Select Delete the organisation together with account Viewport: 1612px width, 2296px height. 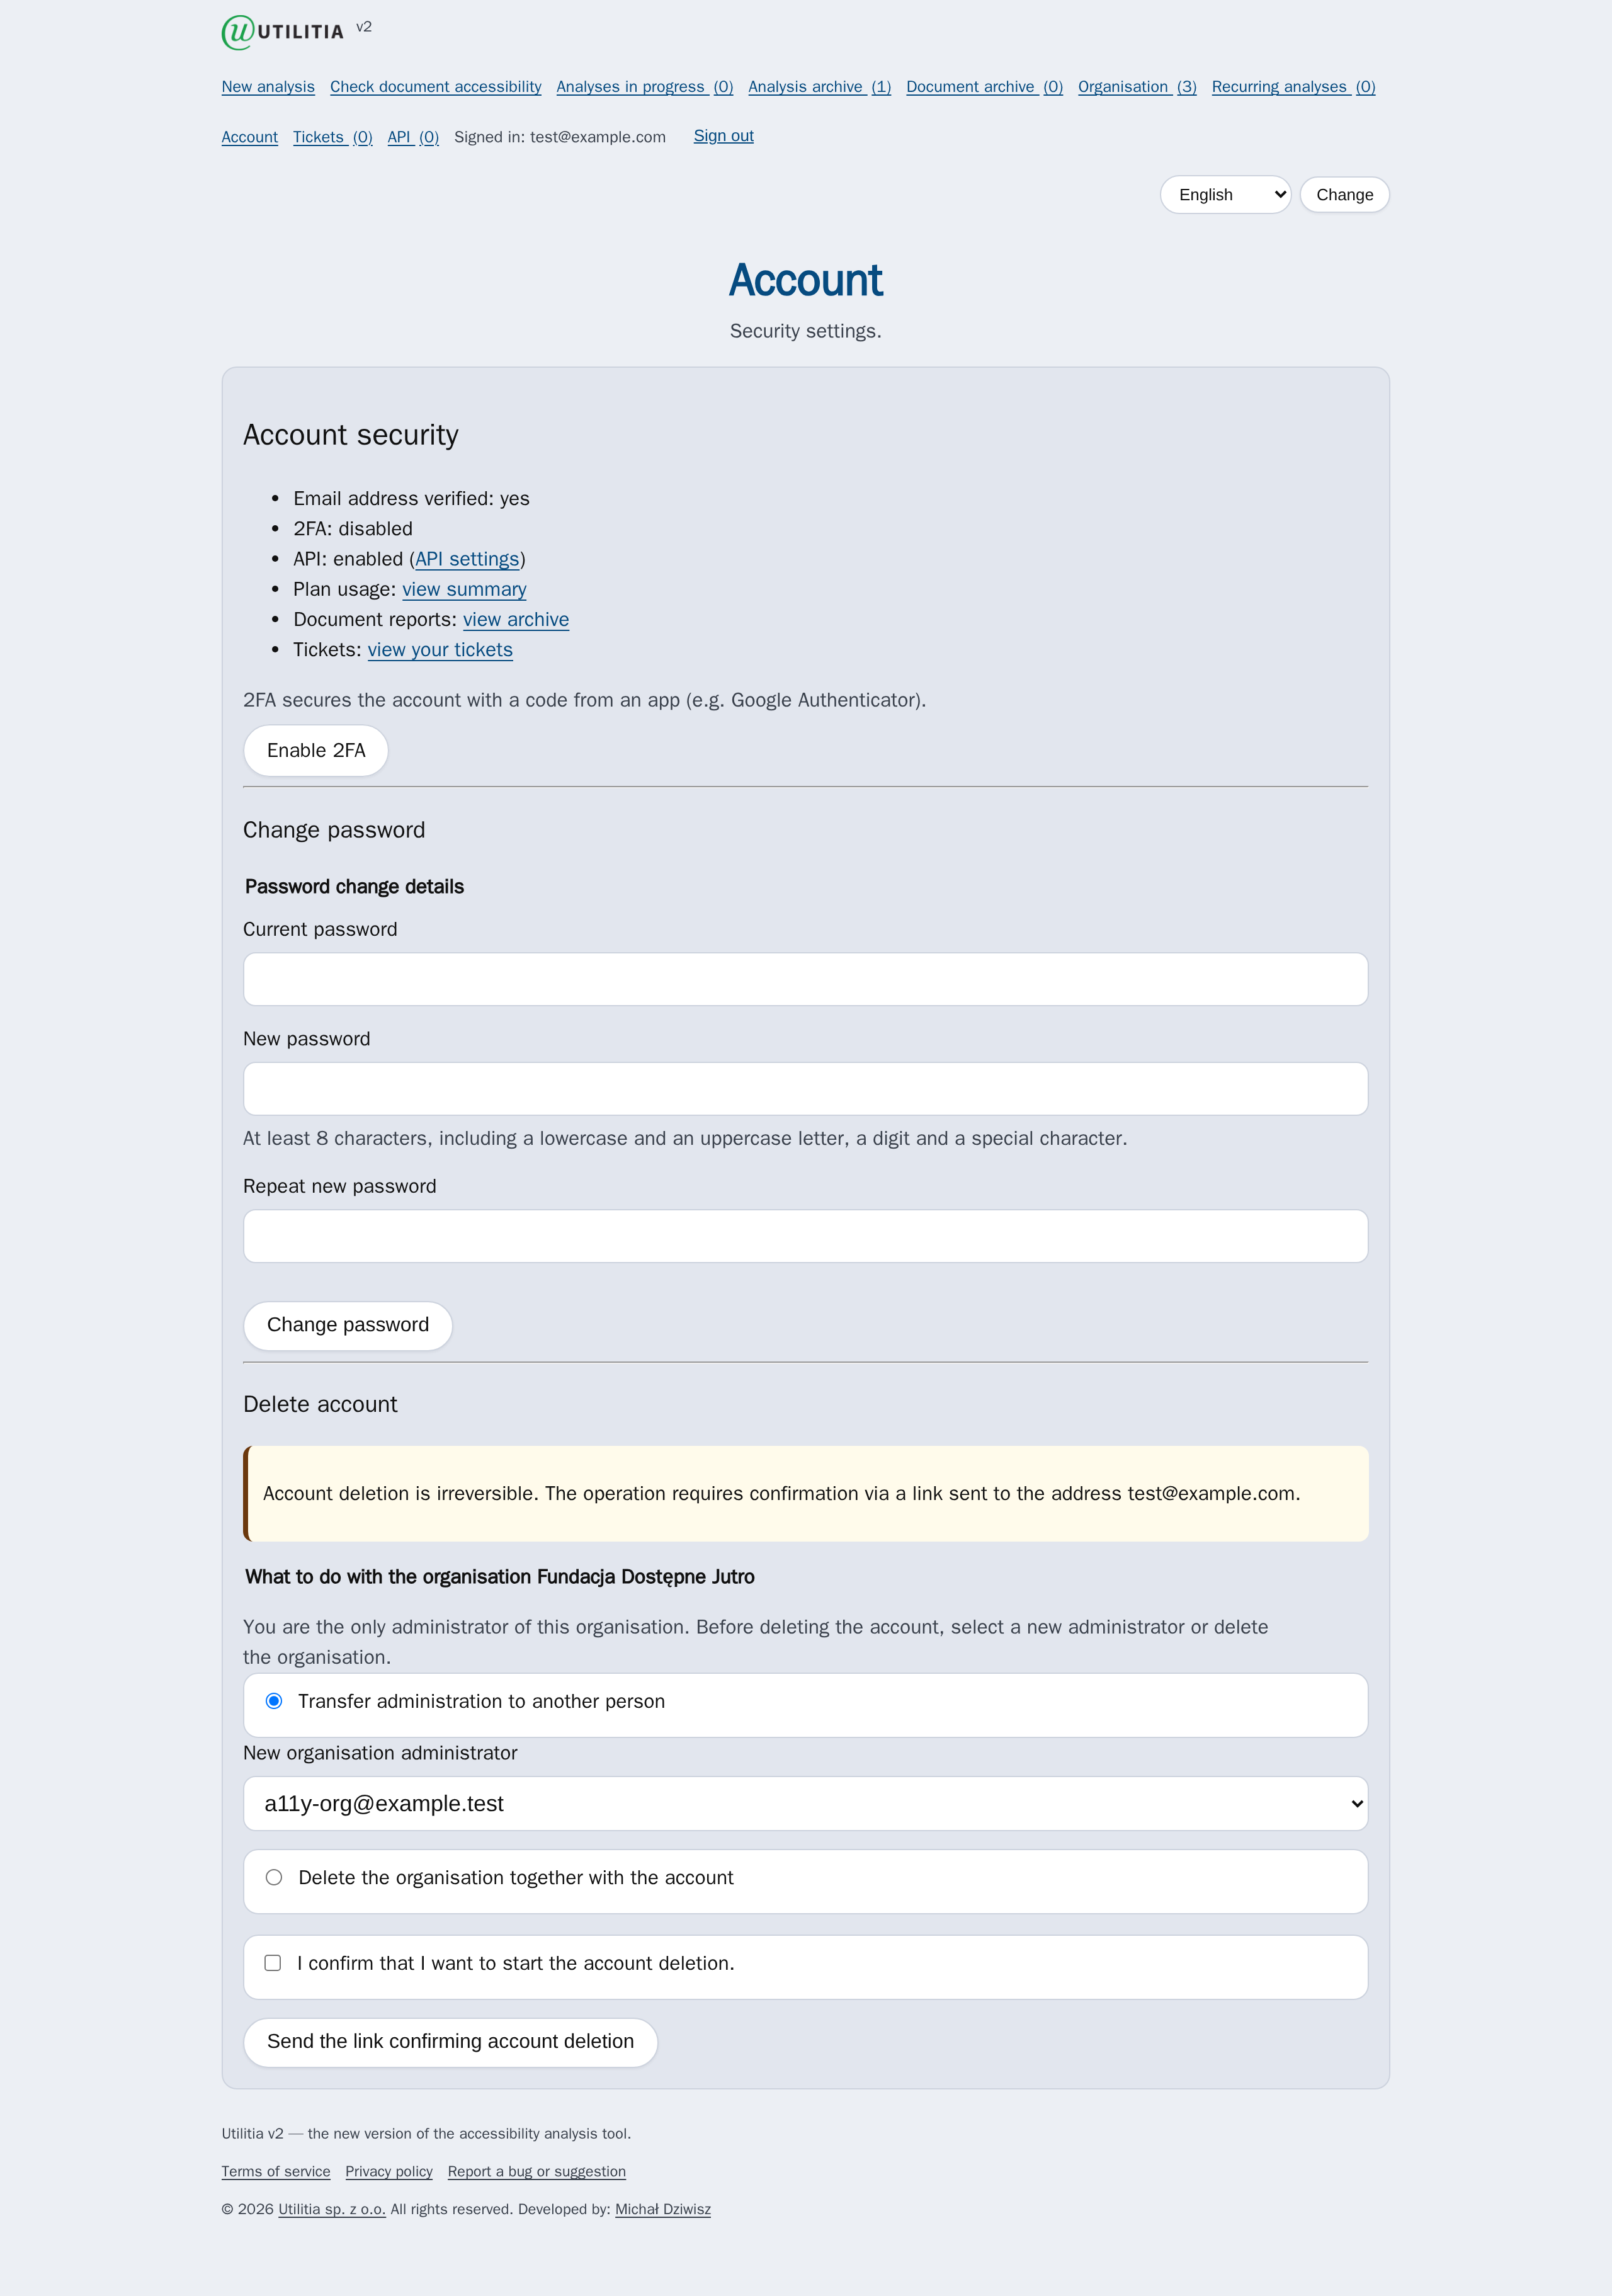(274, 1877)
